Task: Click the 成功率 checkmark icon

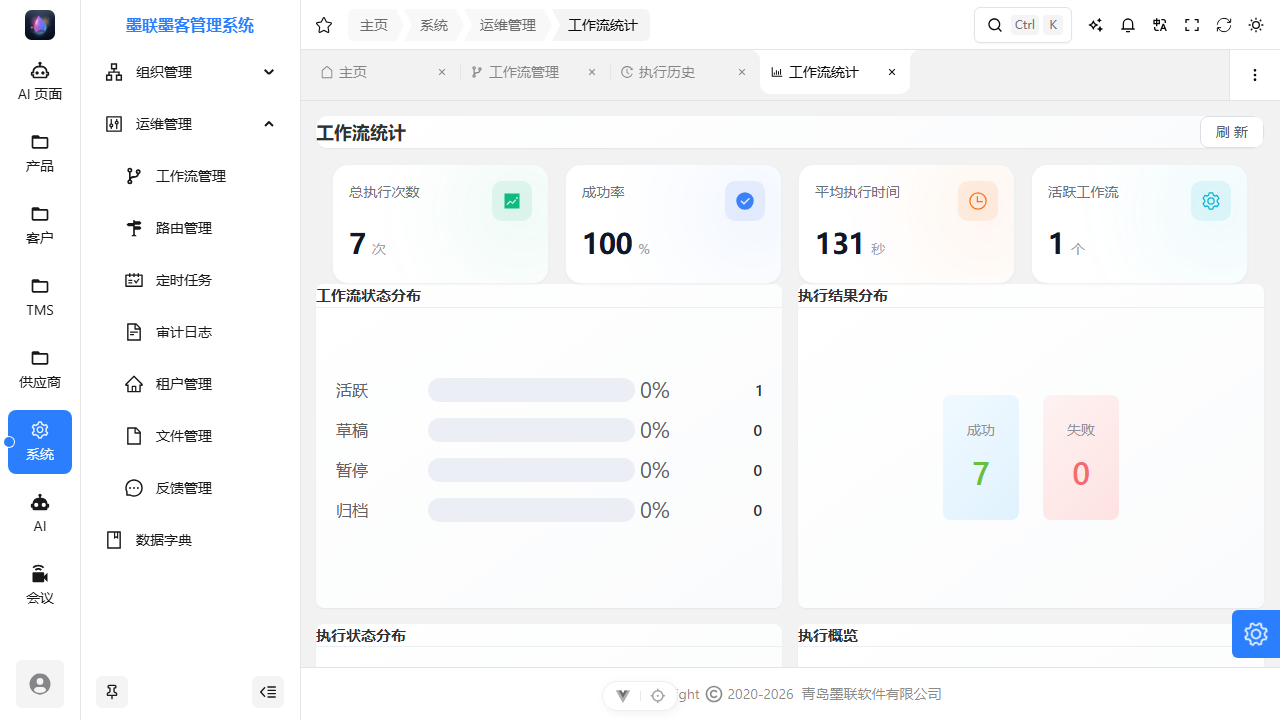Action: (745, 201)
